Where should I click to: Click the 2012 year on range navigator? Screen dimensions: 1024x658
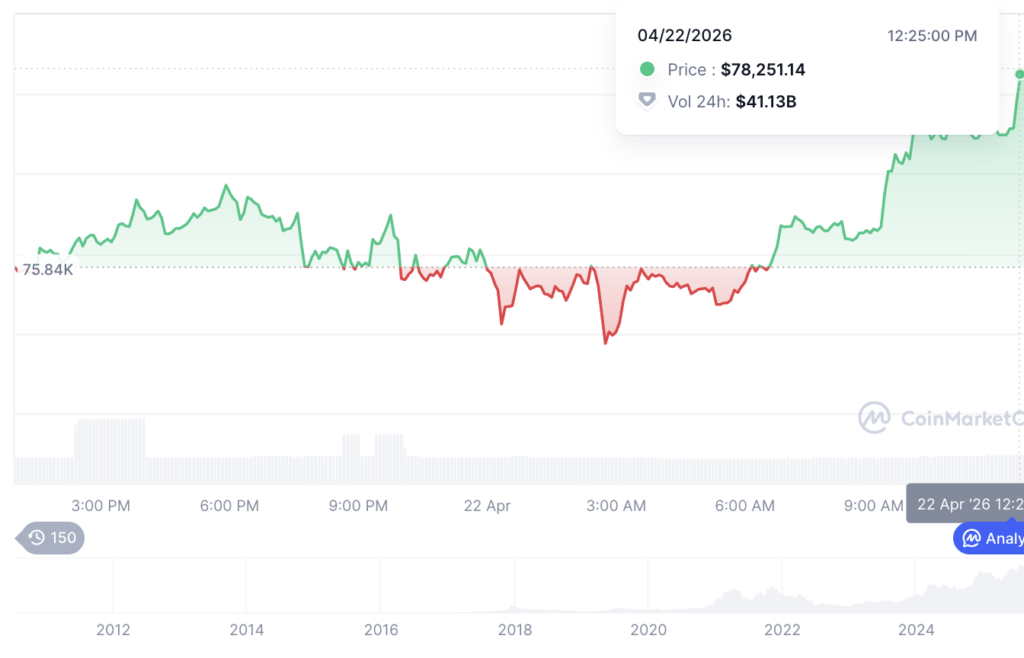(113, 630)
